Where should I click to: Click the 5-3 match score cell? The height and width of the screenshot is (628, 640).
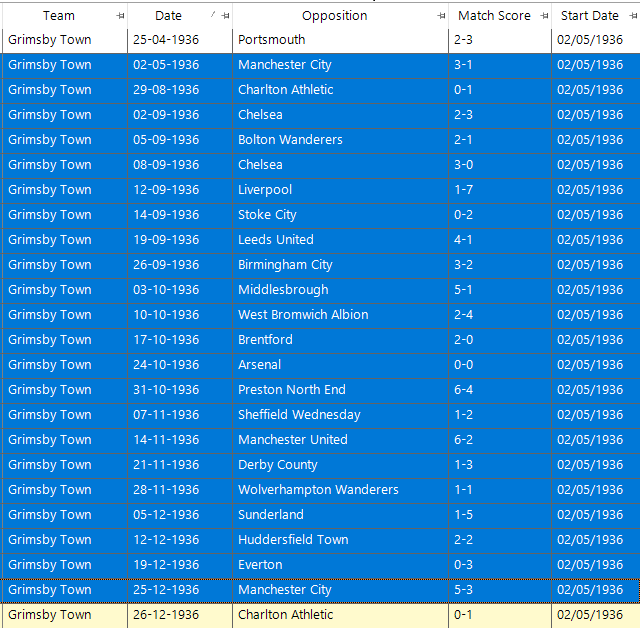coord(500,590)
